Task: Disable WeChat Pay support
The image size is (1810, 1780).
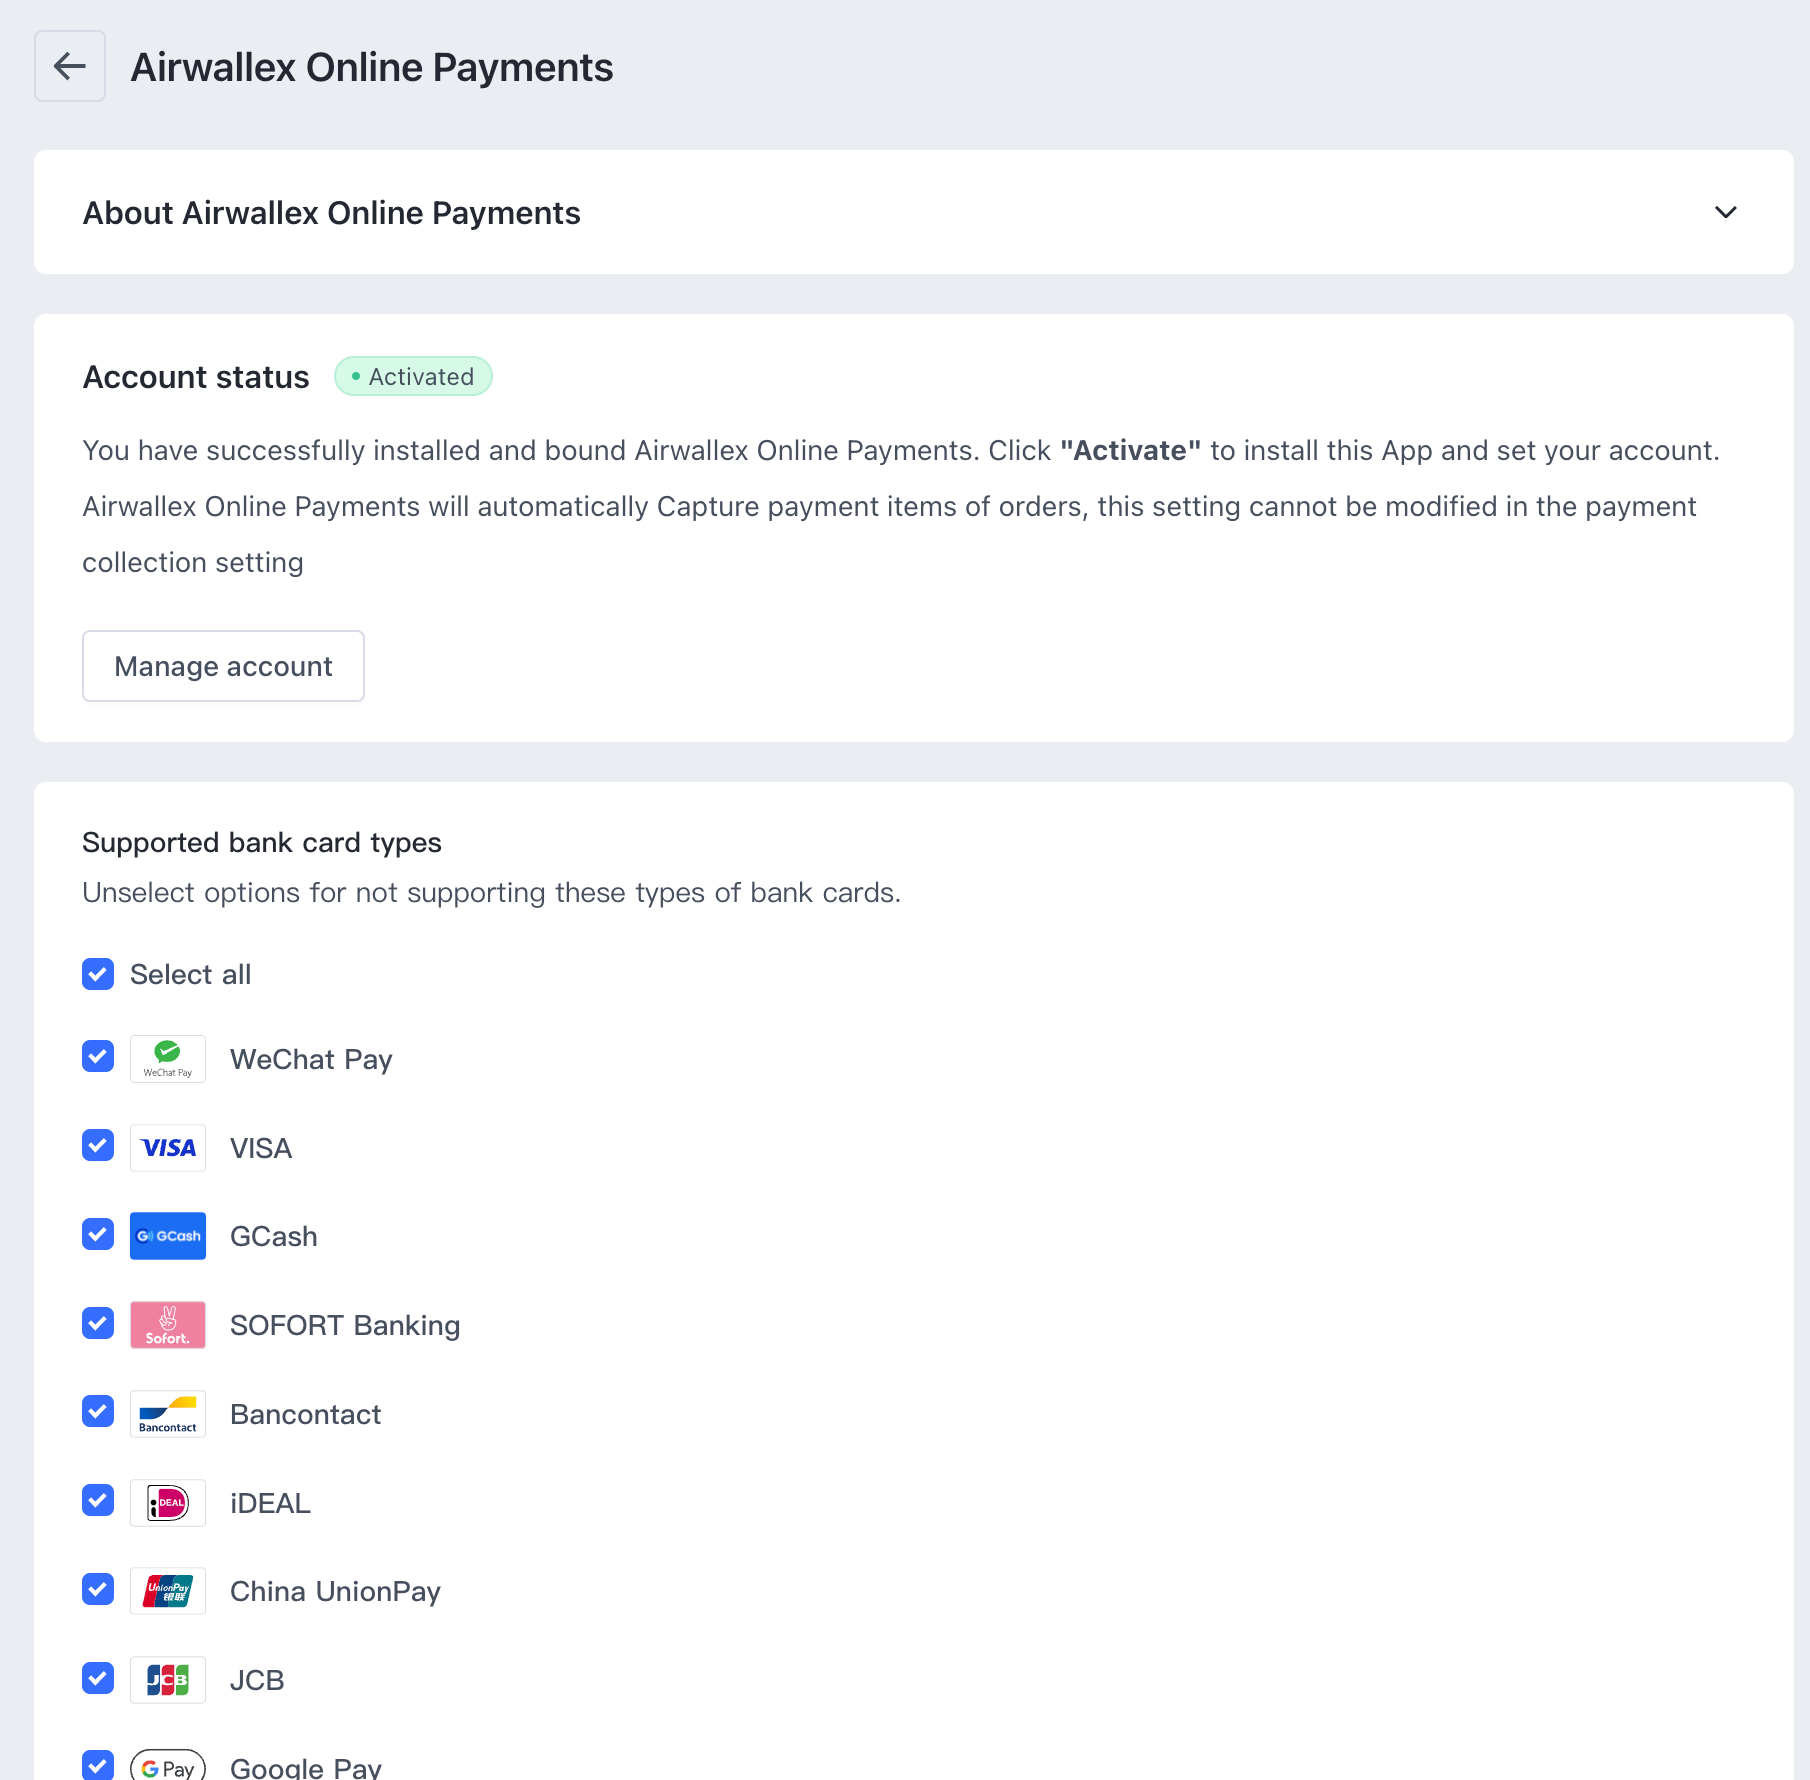Action: 97,1056
